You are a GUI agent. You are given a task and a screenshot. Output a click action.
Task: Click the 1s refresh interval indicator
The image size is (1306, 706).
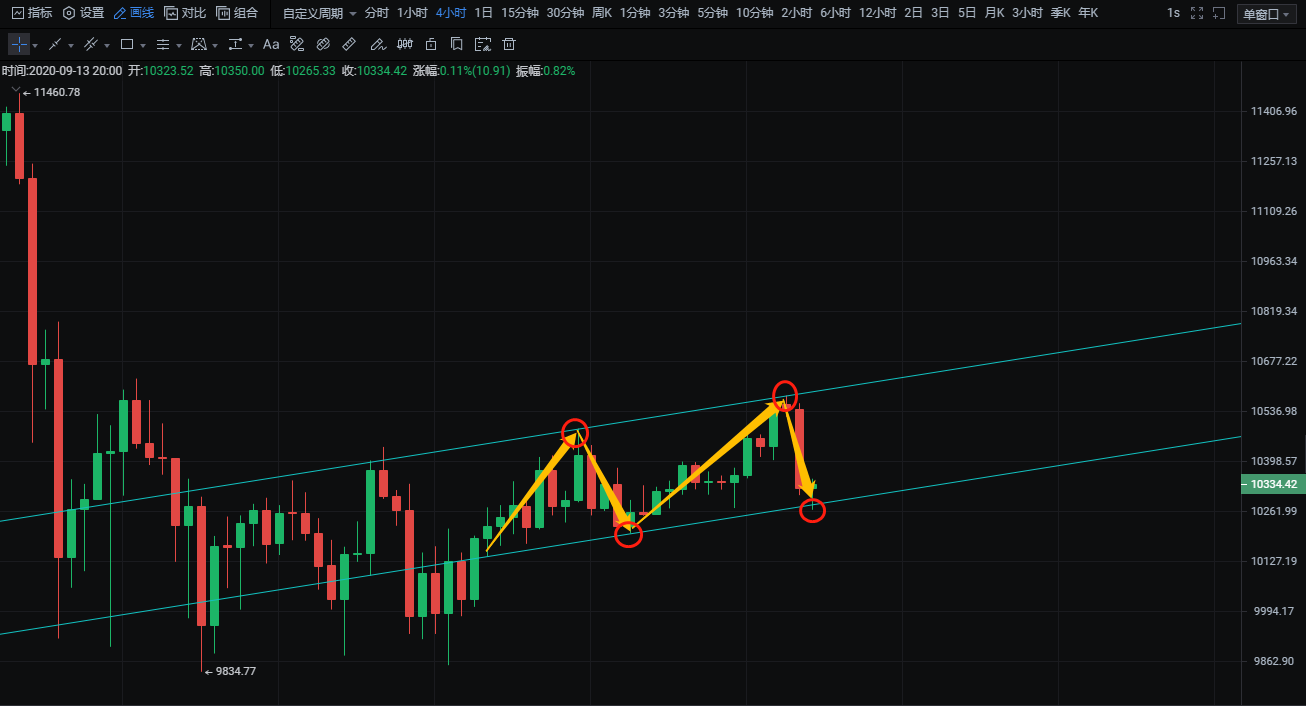[1173, 13]
